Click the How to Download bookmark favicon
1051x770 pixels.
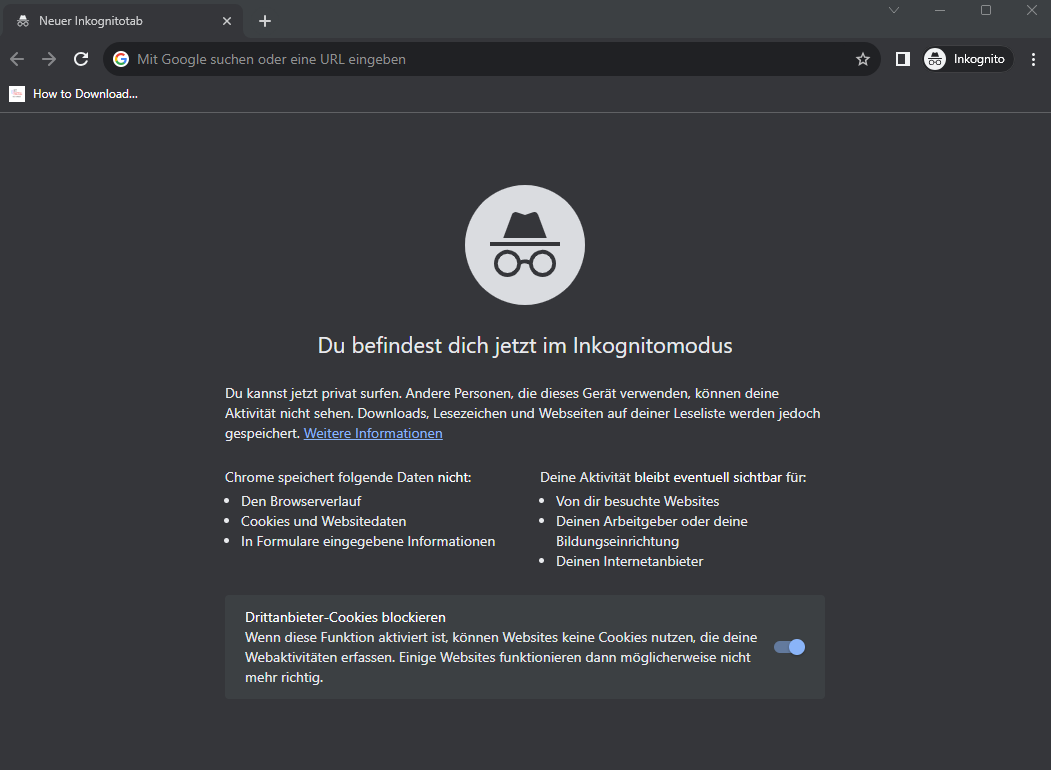pos(17,94)
